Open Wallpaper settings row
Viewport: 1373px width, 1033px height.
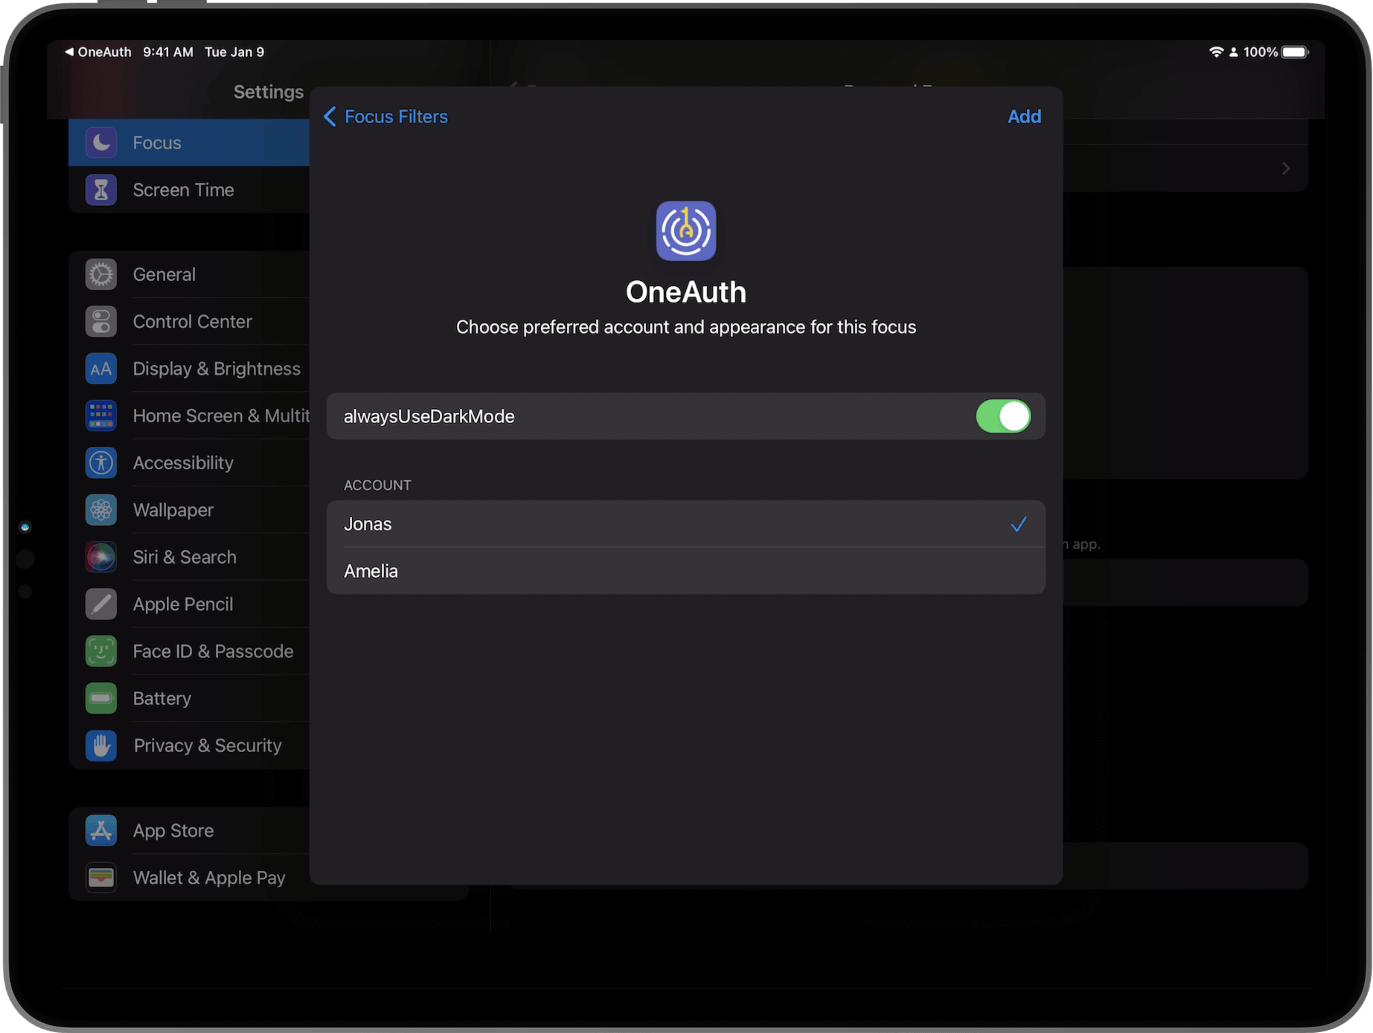click(189, 510)
